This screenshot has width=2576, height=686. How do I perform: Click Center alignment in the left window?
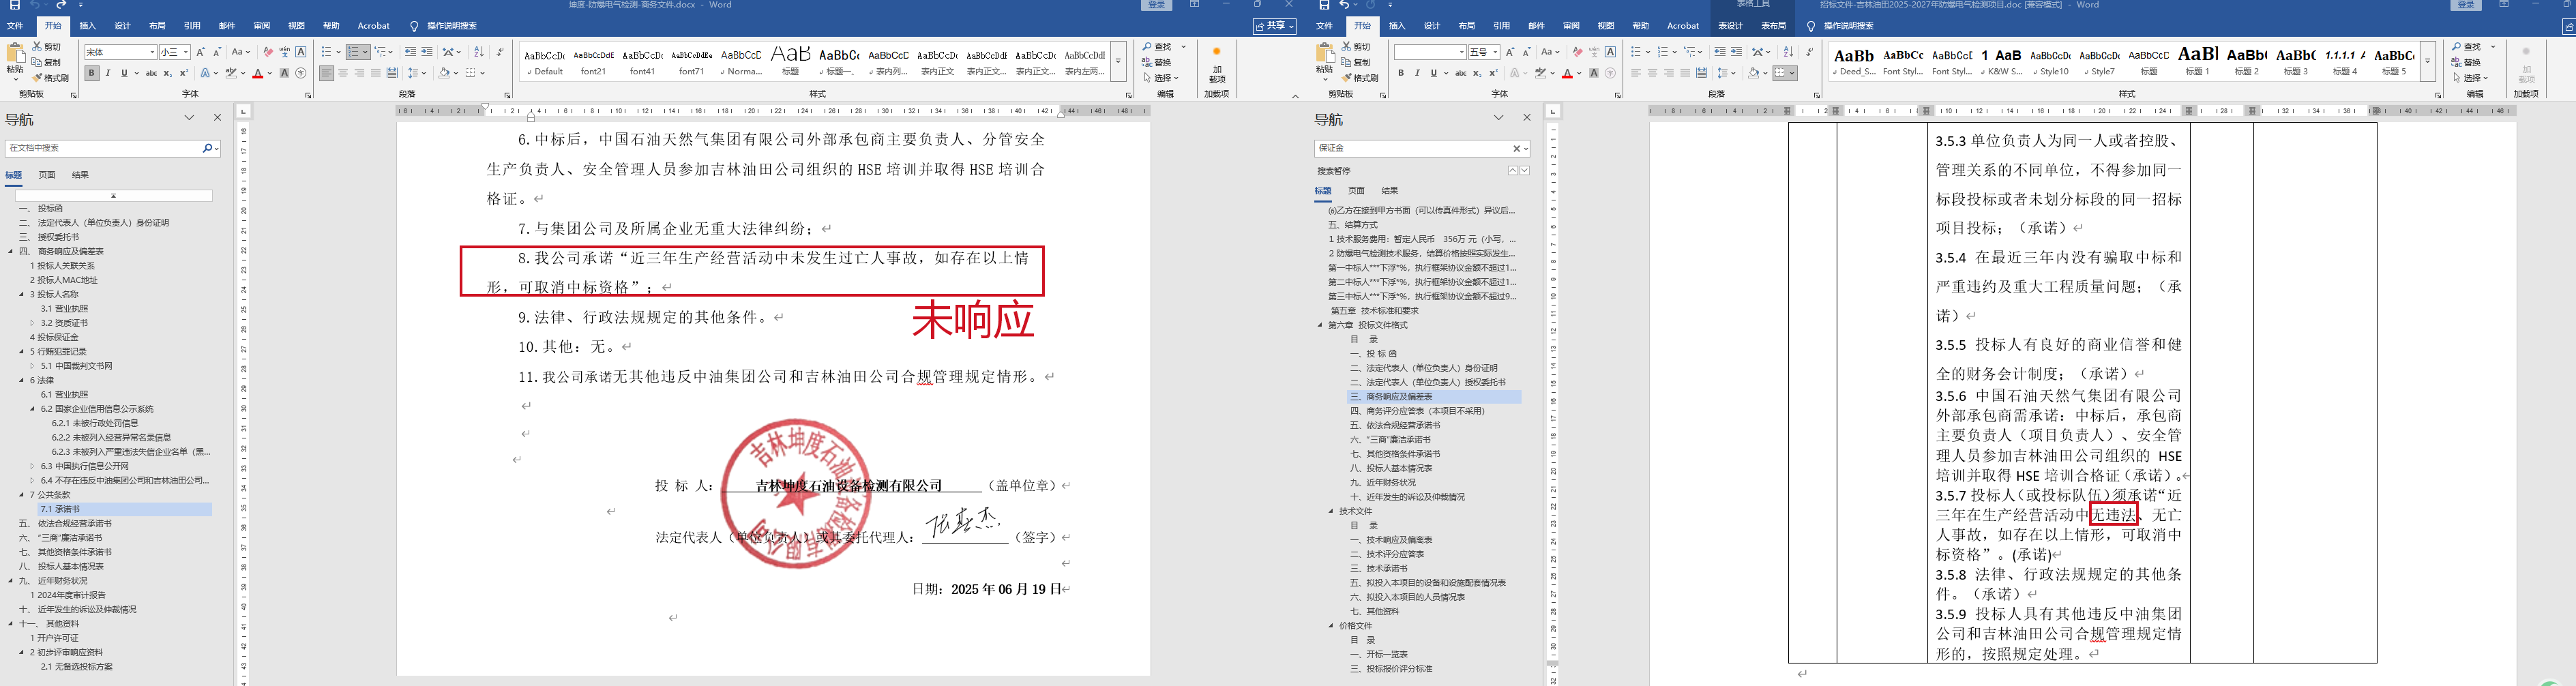343,73
